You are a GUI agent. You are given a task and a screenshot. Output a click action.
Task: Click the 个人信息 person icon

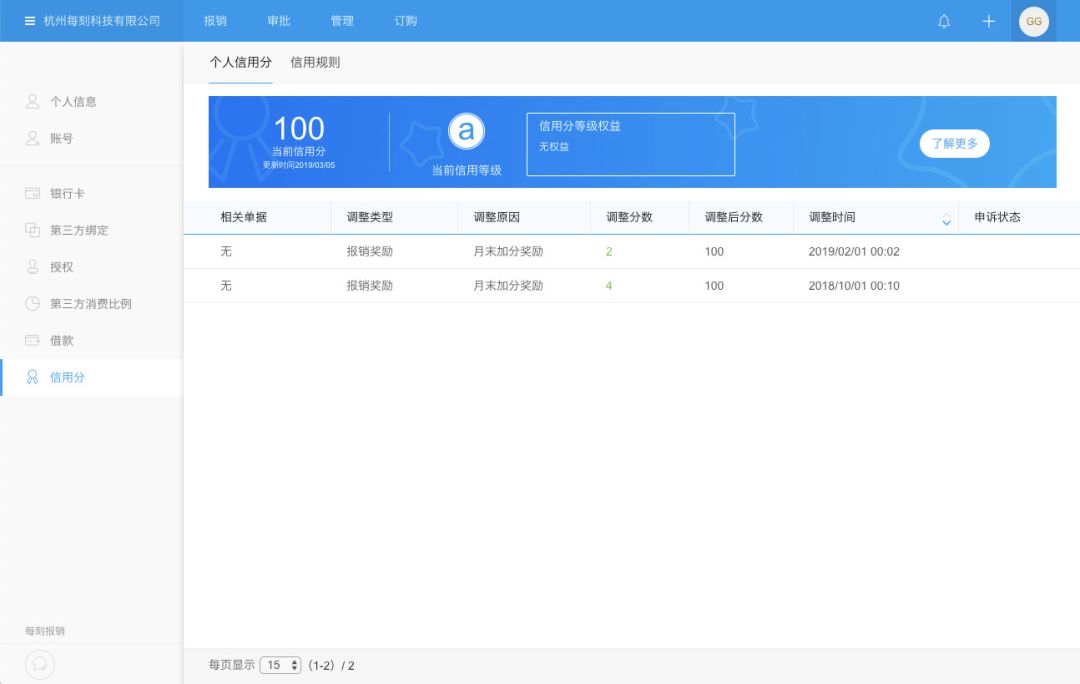pyautogui.click(x=32, y=101)
